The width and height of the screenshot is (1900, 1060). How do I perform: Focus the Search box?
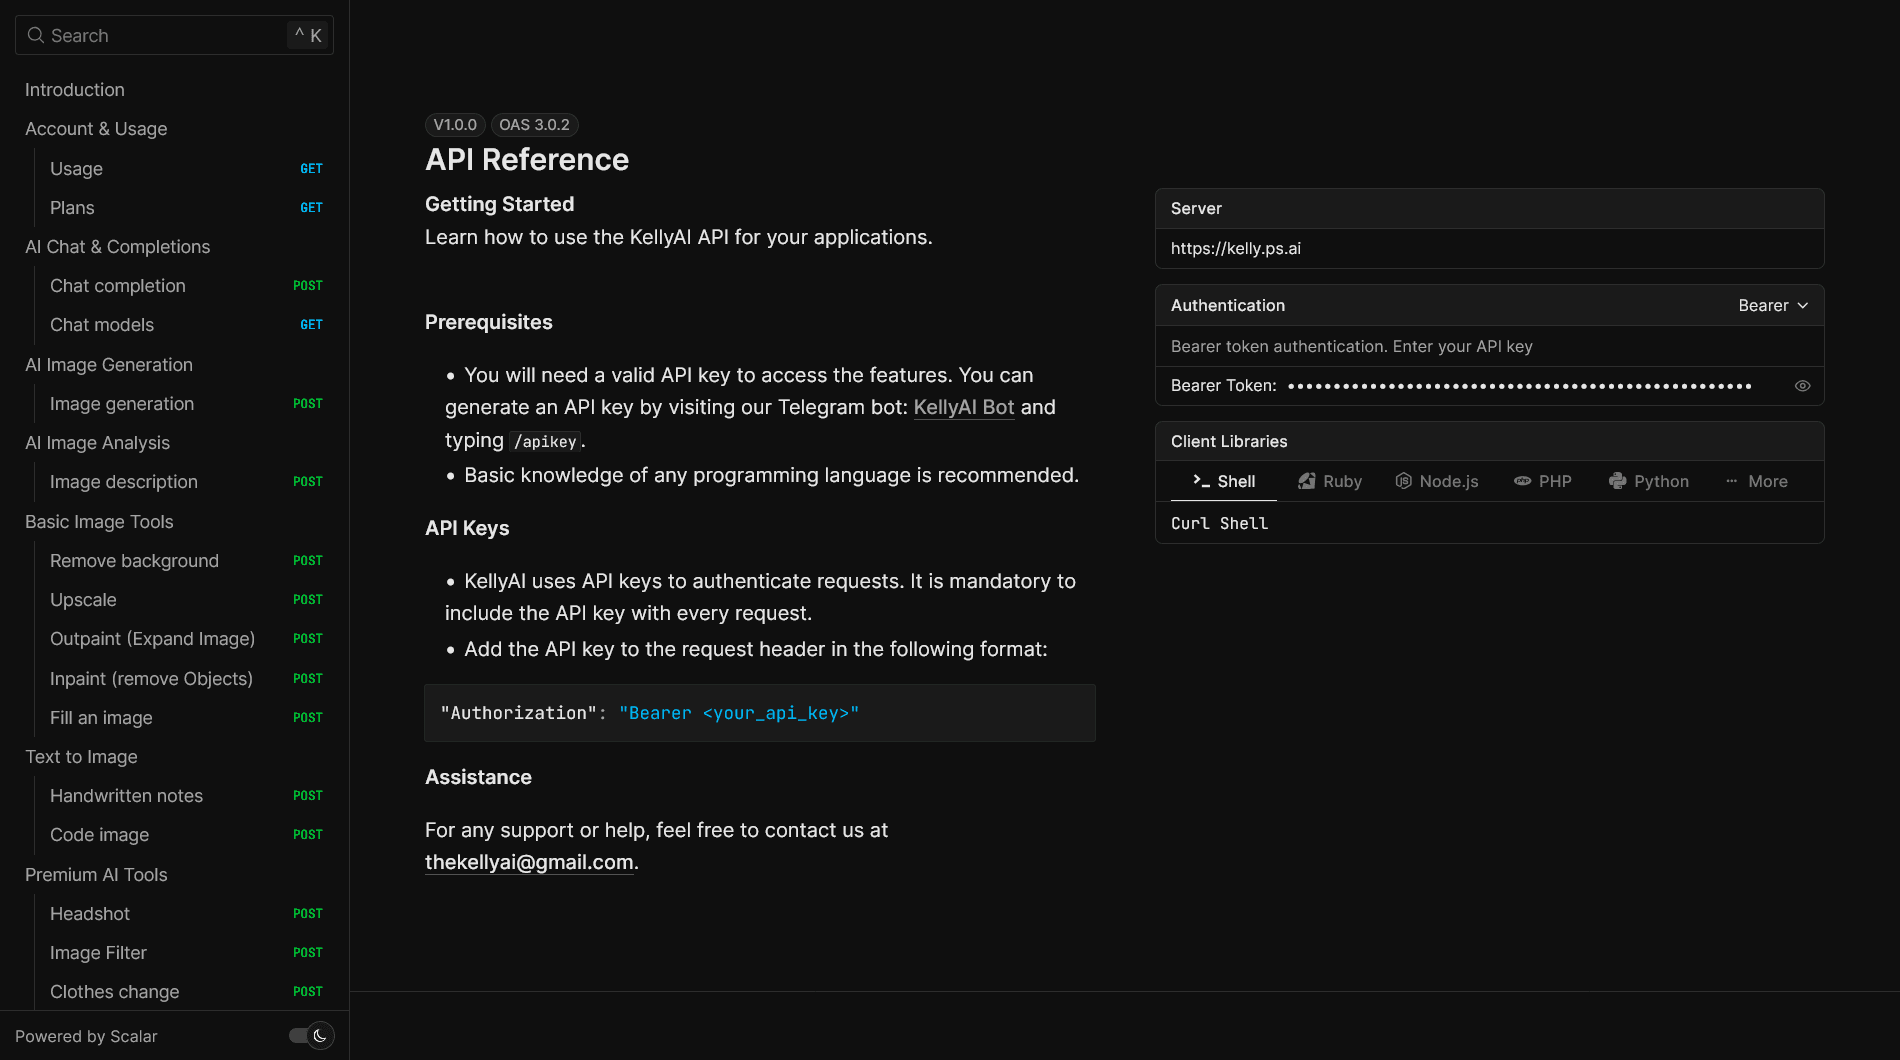(x=170, y=36)
